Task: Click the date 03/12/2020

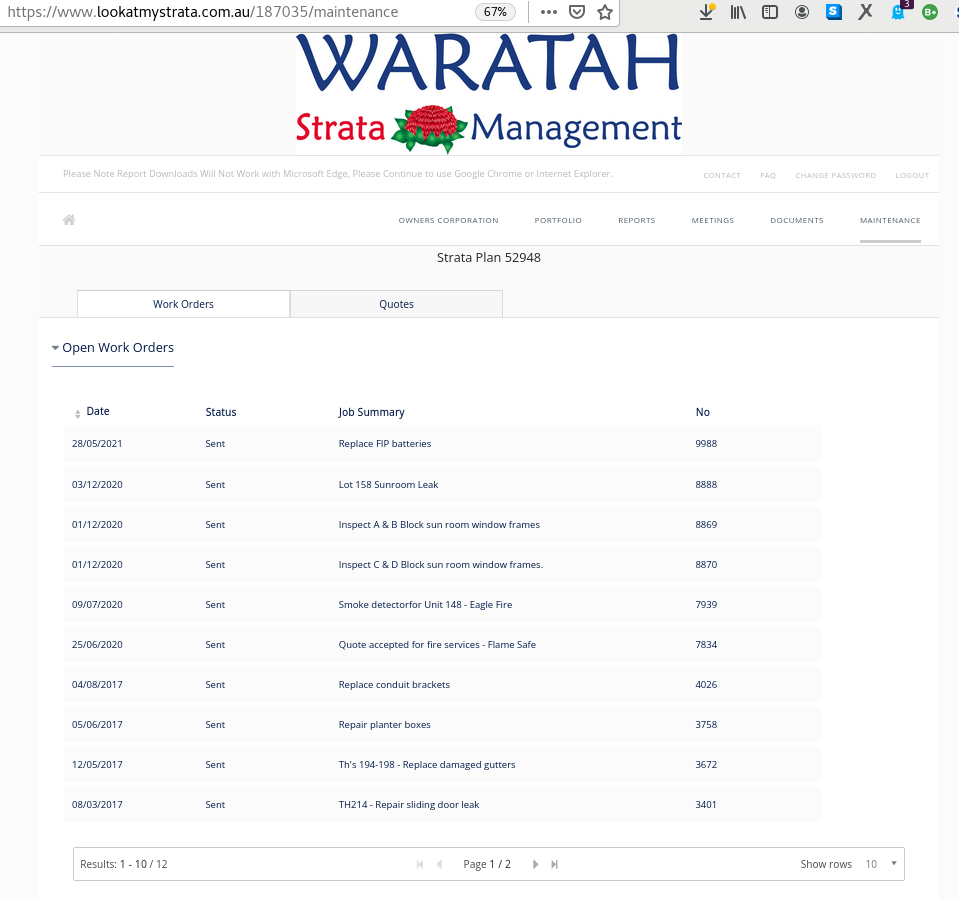Action: pos(97,485)
